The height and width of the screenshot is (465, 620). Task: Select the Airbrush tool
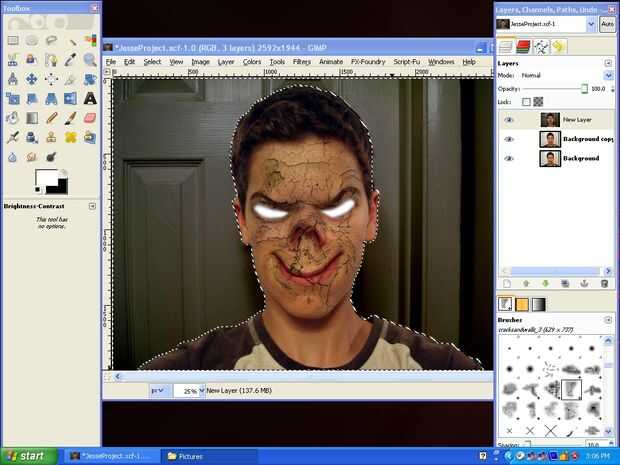pos(13,137)
